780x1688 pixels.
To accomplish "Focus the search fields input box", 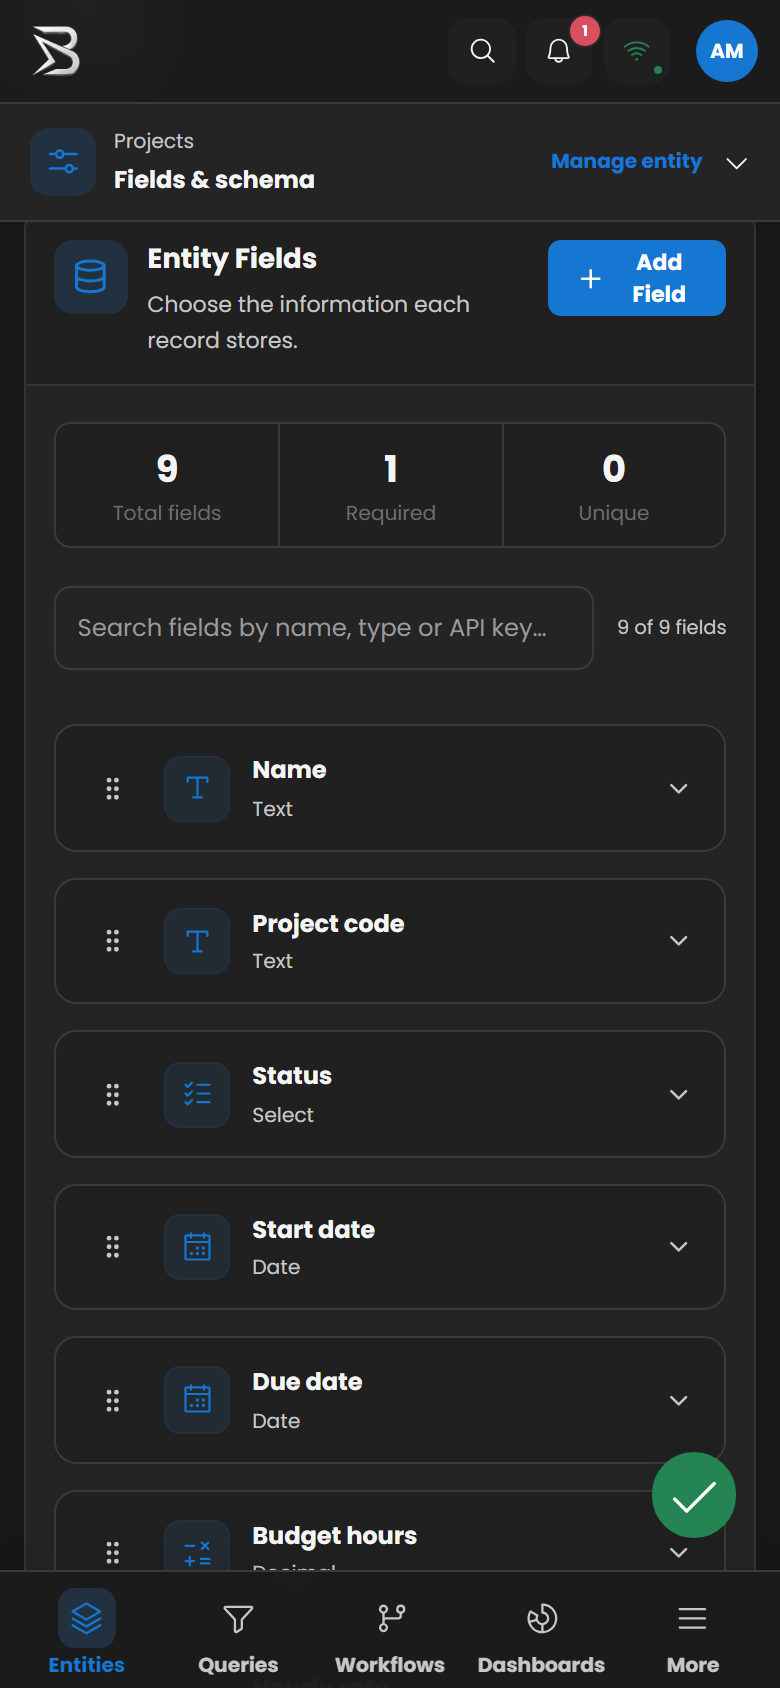I will [324, 628].
